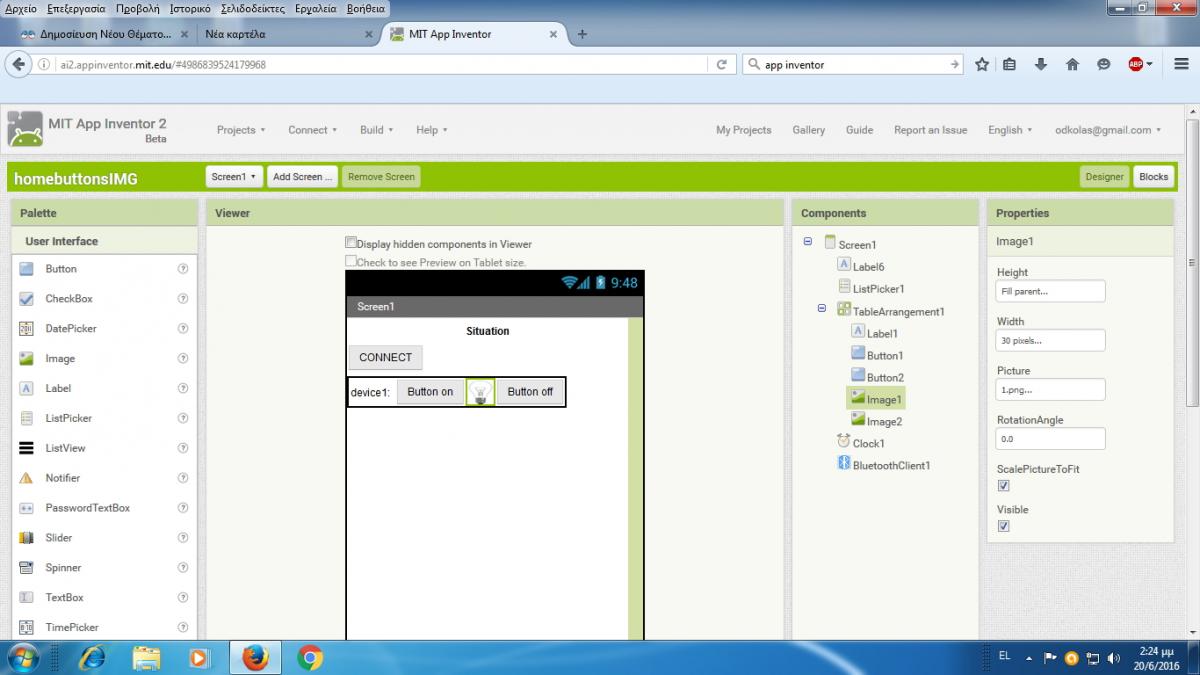This screenshot has width=1200, height=675.
Task: Open the English language dropdown
Action: [x=1011, y=130]
